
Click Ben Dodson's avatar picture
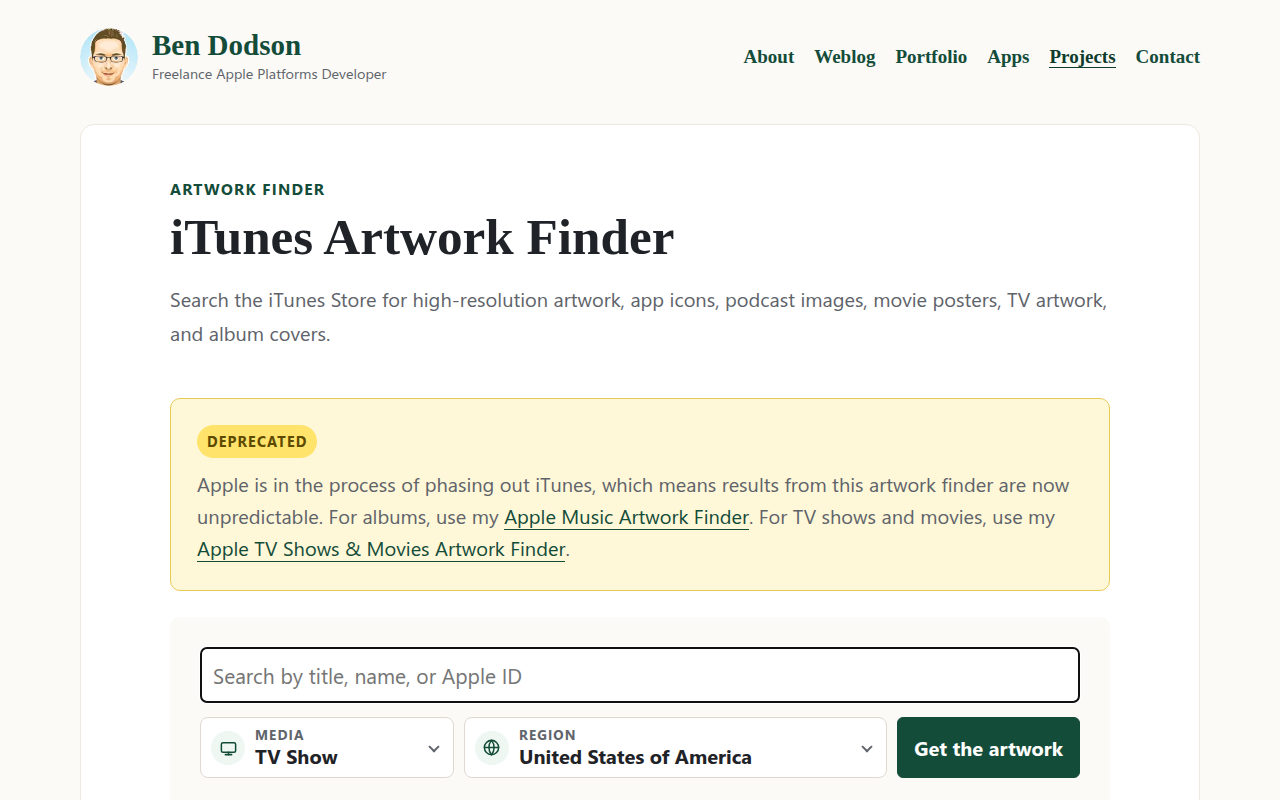pyautogui.click(x=109, y=57)
